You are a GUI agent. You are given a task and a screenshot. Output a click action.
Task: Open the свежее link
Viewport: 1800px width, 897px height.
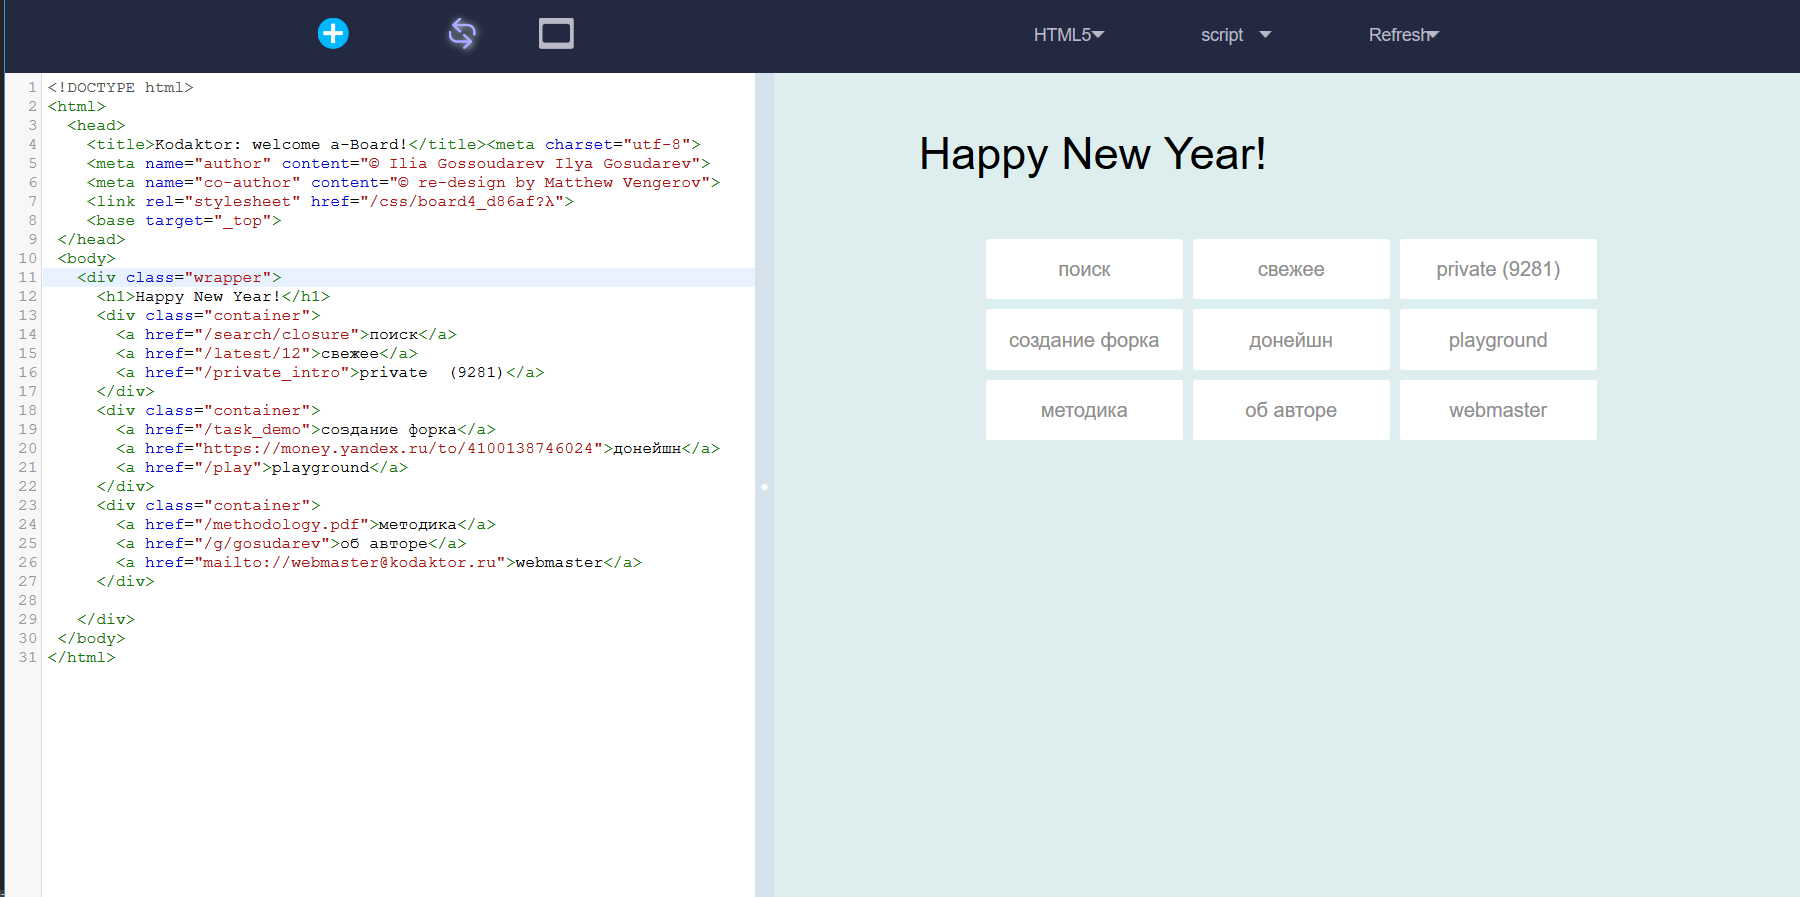click(1291, 269)
